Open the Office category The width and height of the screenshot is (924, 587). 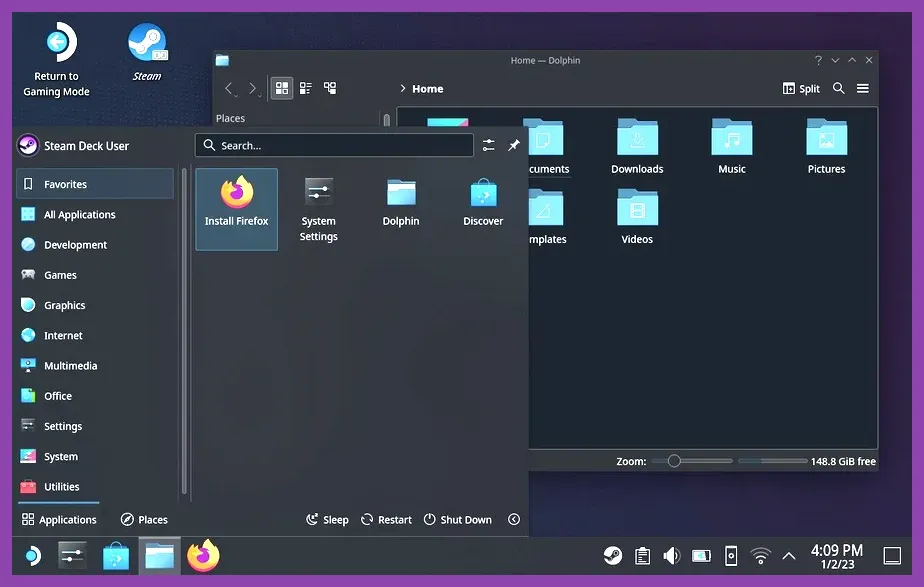click(x=95, y=396)
